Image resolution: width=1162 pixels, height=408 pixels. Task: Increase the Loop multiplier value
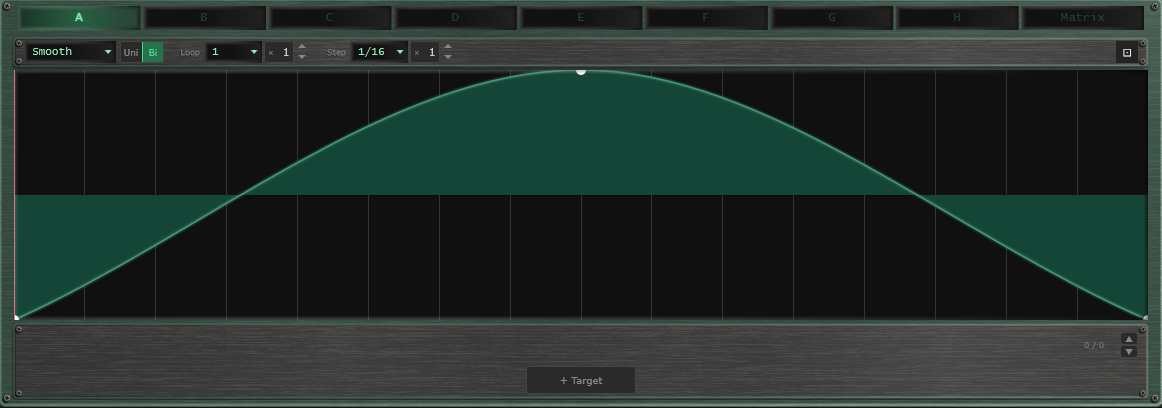pyautogui.click(x=302, y=47)
